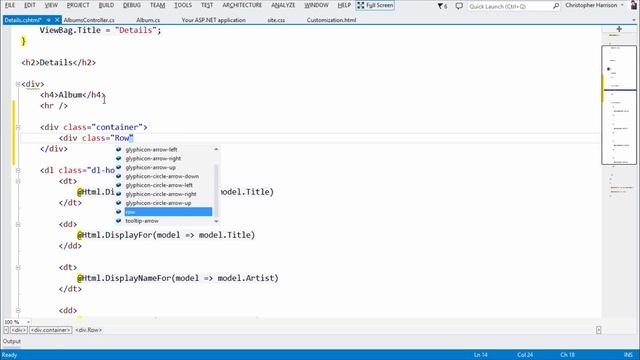Click breadcrumb left navigation arrow
Screen dimensions: 640x360
pos(6,330)
